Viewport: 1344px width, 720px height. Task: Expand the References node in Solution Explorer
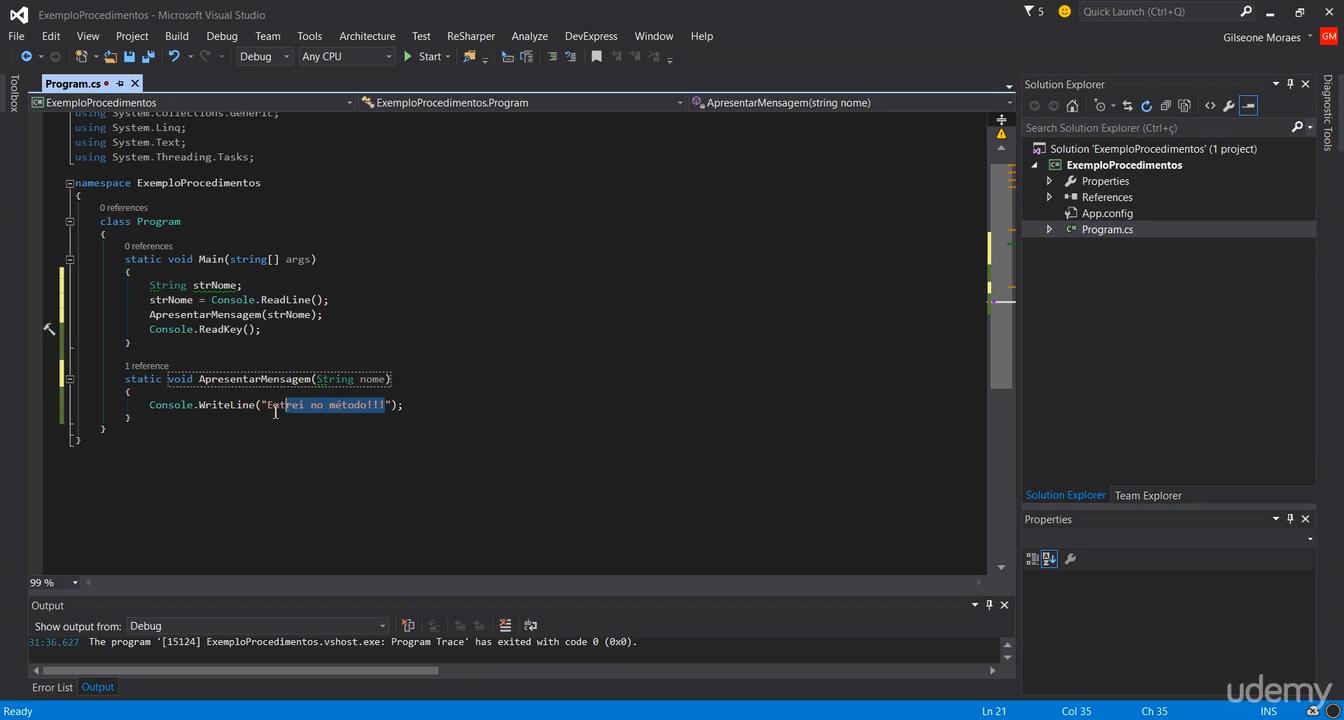tap(1049, 197)
